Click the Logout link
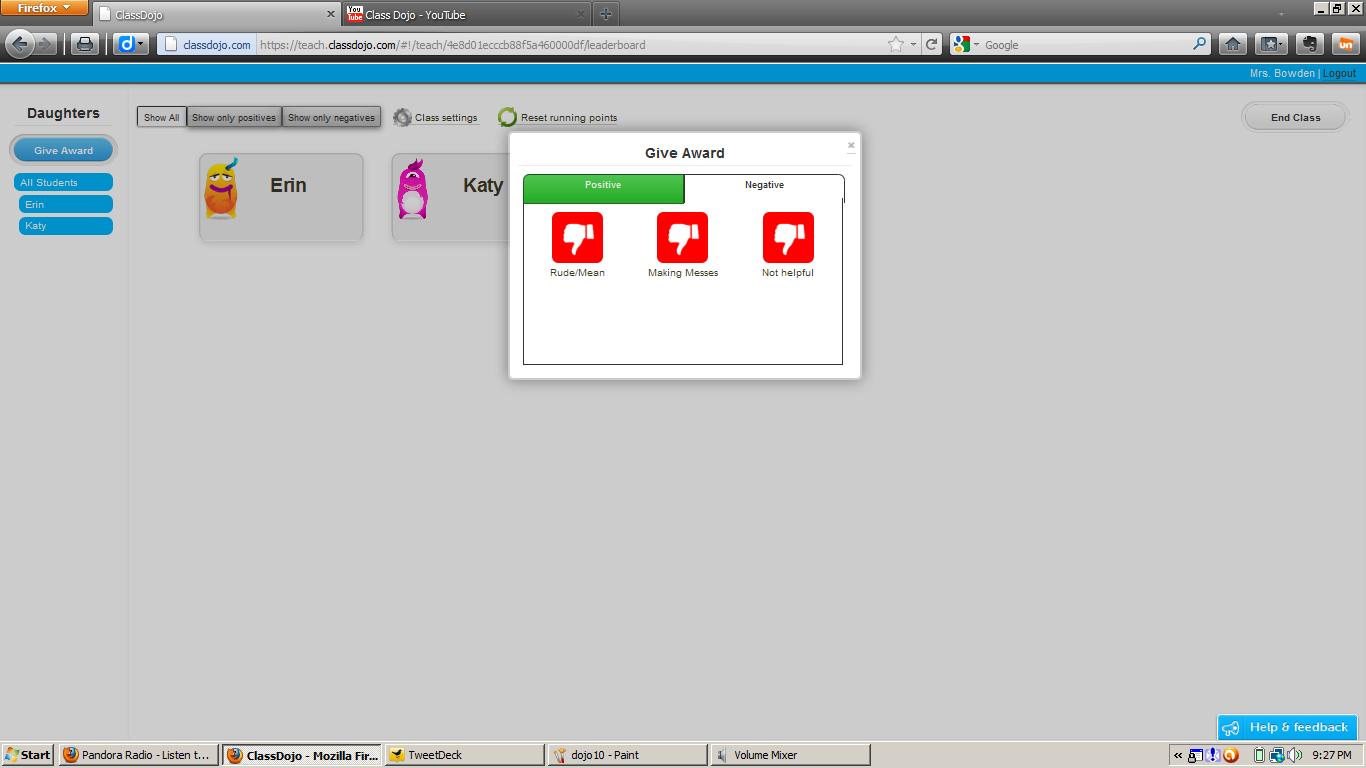 1339,73
